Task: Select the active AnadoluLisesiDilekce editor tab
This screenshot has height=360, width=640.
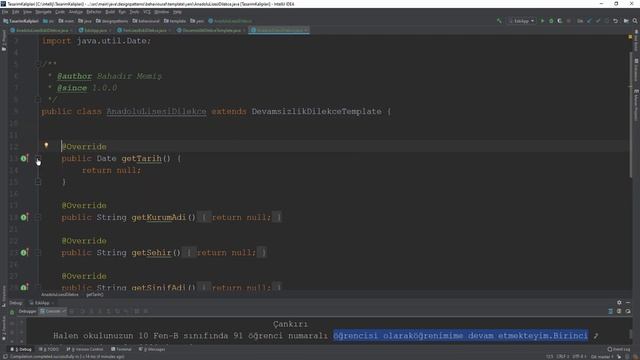Action: tap(279, 30)
